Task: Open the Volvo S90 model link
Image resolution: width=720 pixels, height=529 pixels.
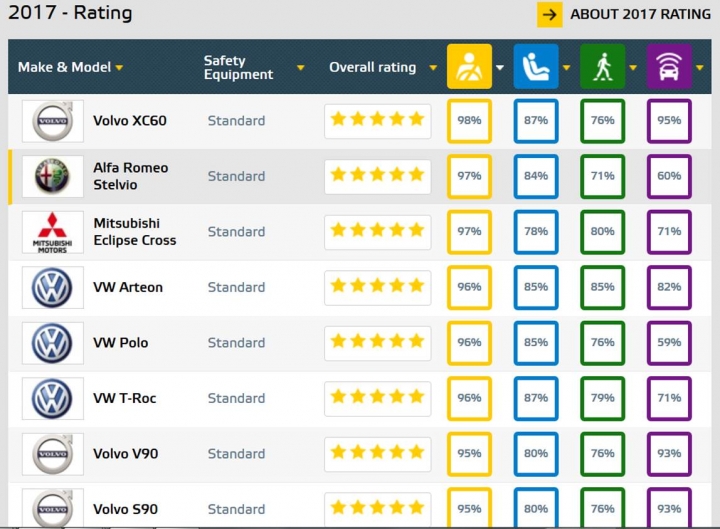Action: [126, 509]
